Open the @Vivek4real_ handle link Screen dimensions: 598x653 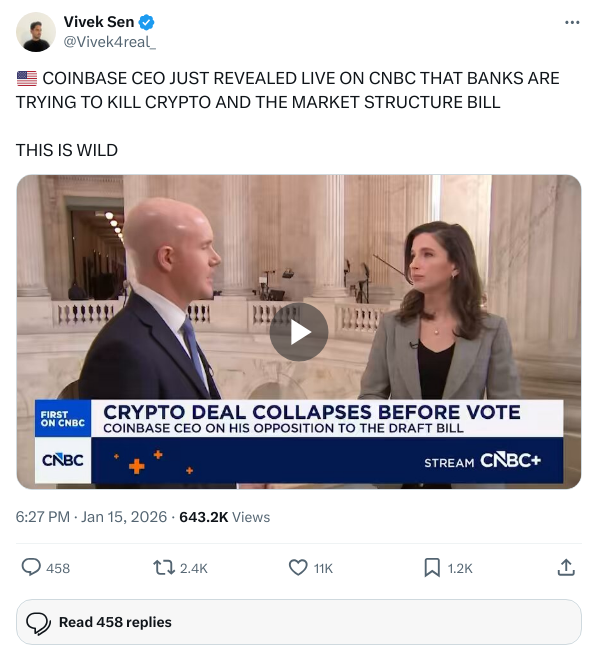click(x=110, y=42)
